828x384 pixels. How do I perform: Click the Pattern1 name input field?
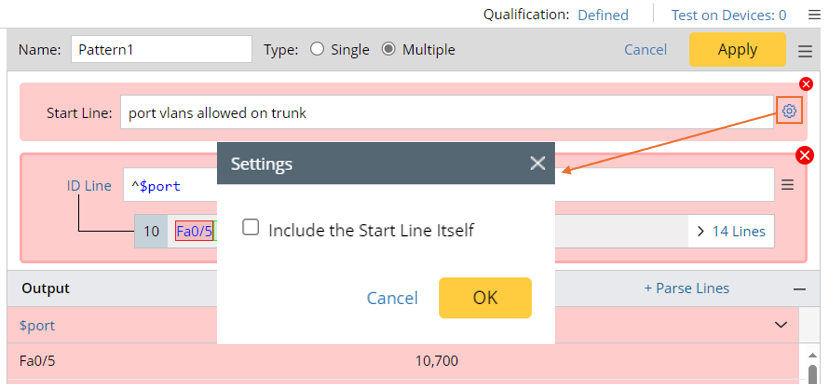tap(162, 50)
